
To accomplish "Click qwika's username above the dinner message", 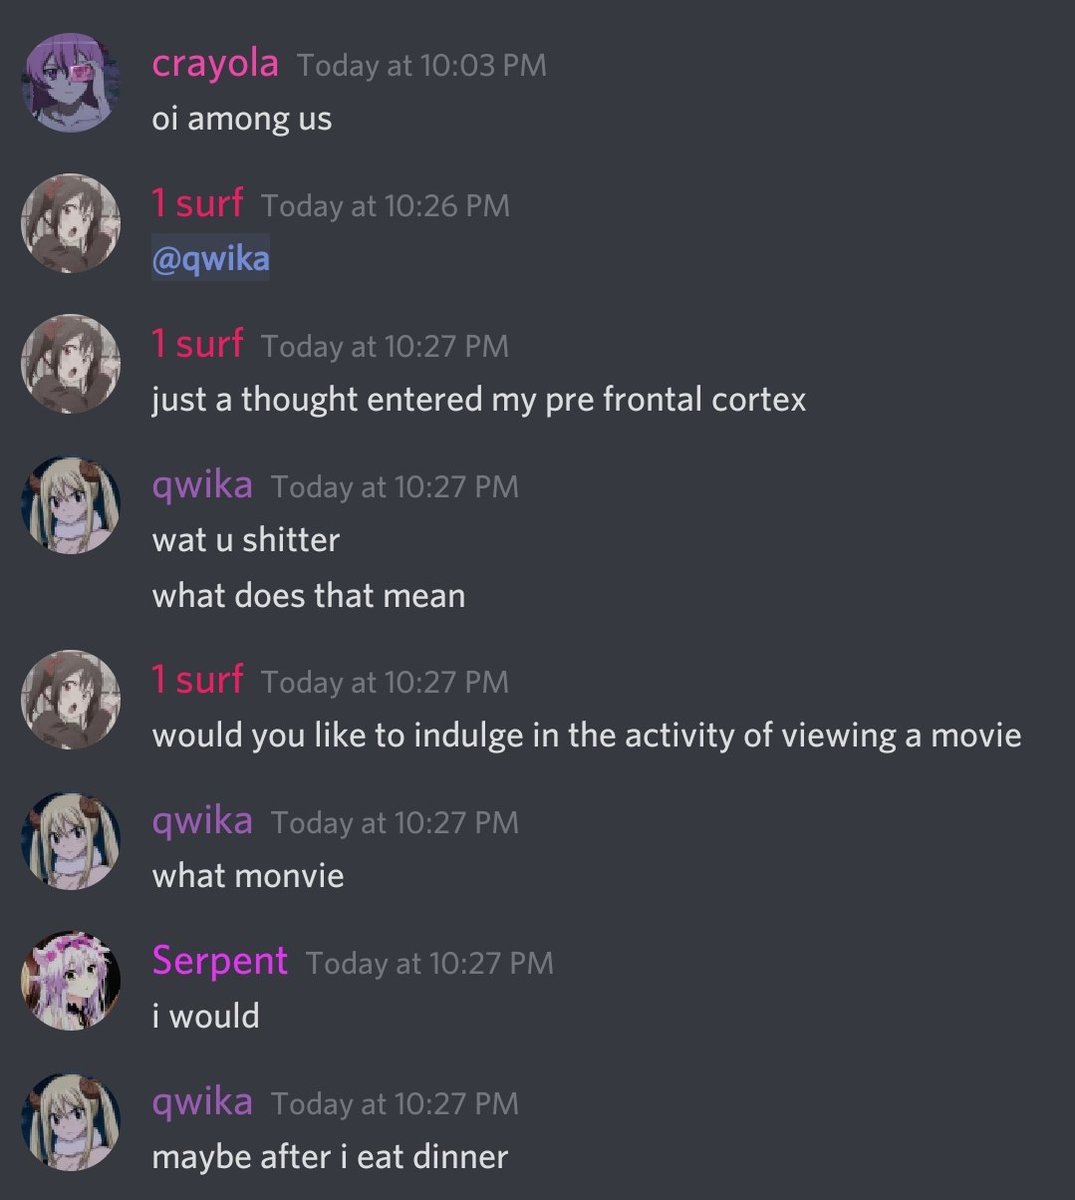I will click(202, 1102).
